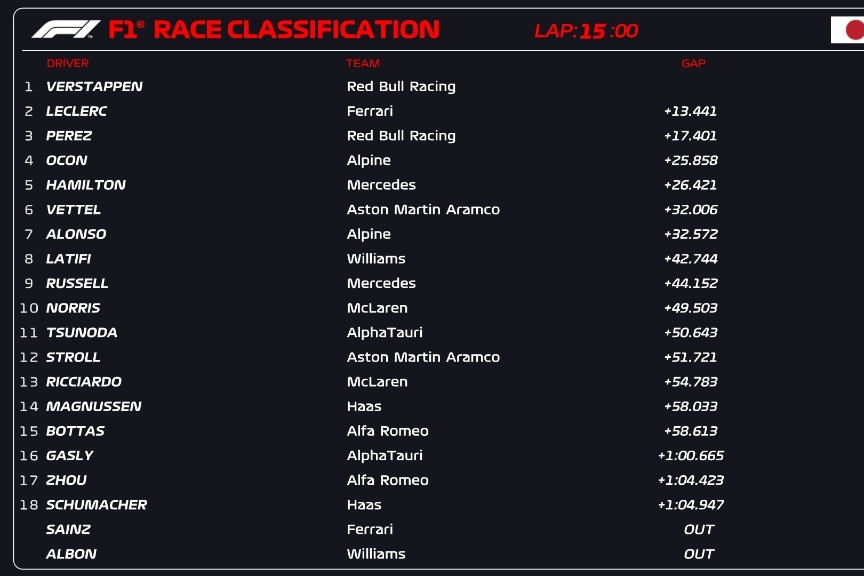The image size is (864, 576).
Task: Click the OUT status for ALBON
Action: click(699, 554)
